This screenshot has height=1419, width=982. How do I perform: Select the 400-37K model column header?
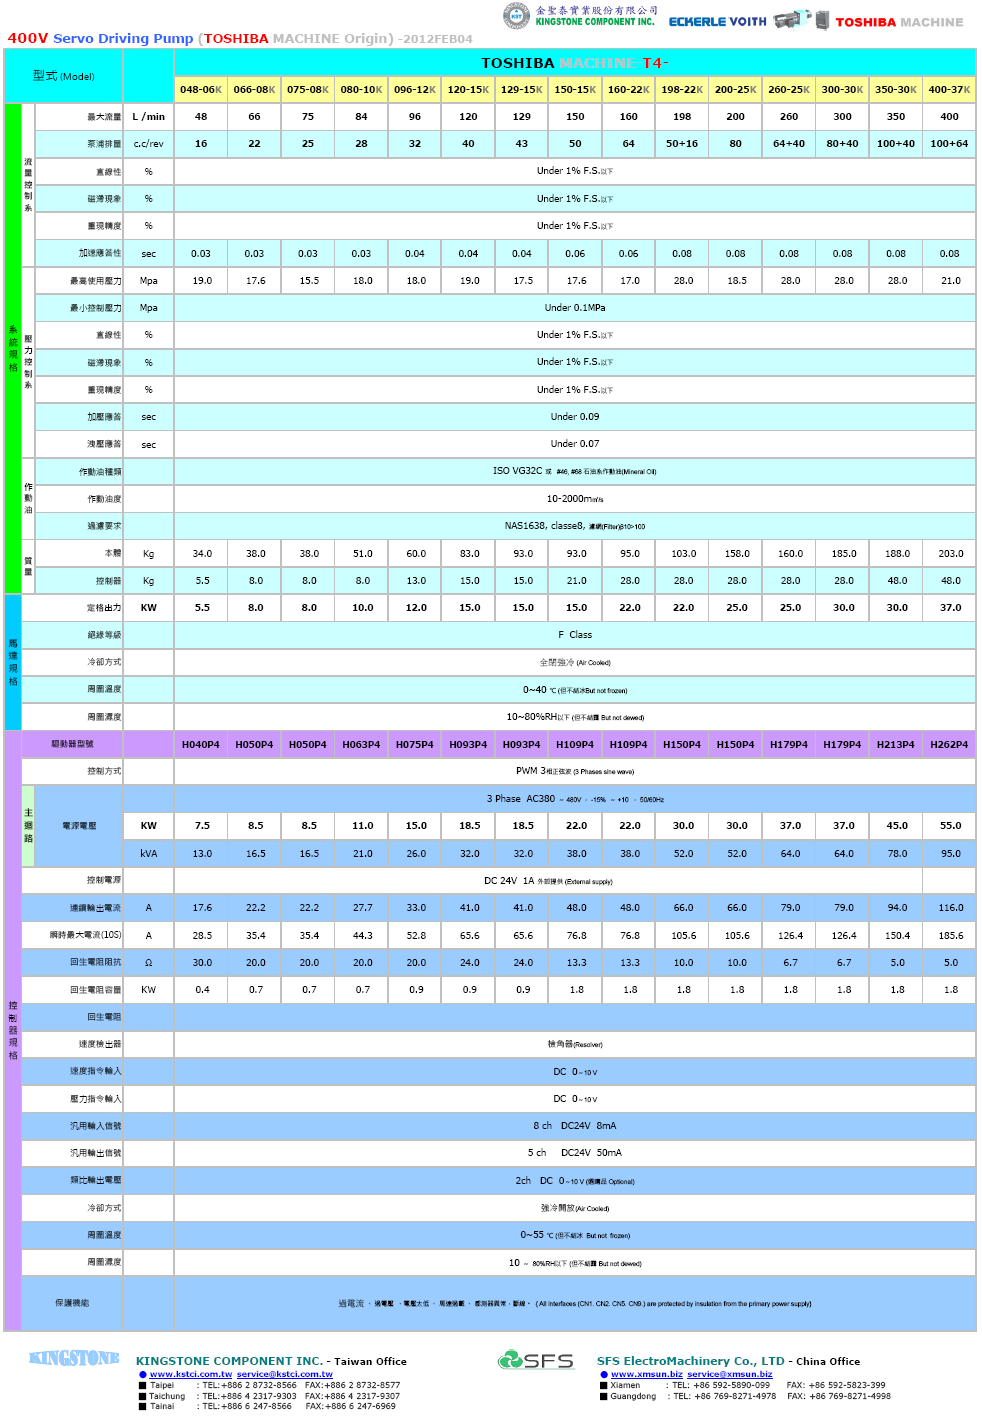click(x=949, y=90)
